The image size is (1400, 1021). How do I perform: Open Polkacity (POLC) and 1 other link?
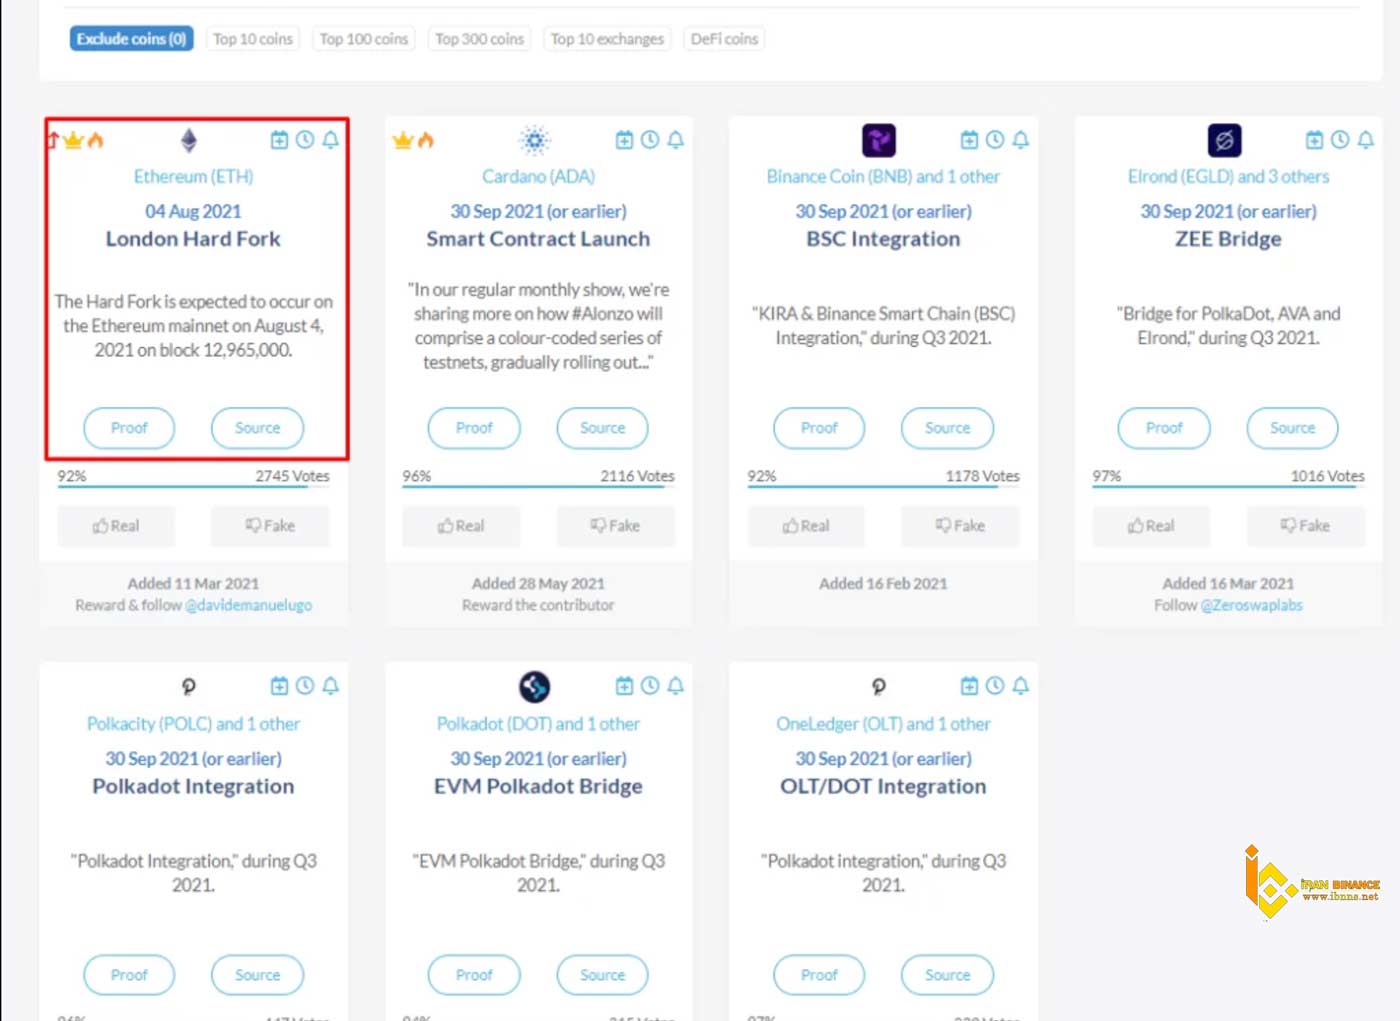point(193,724)
